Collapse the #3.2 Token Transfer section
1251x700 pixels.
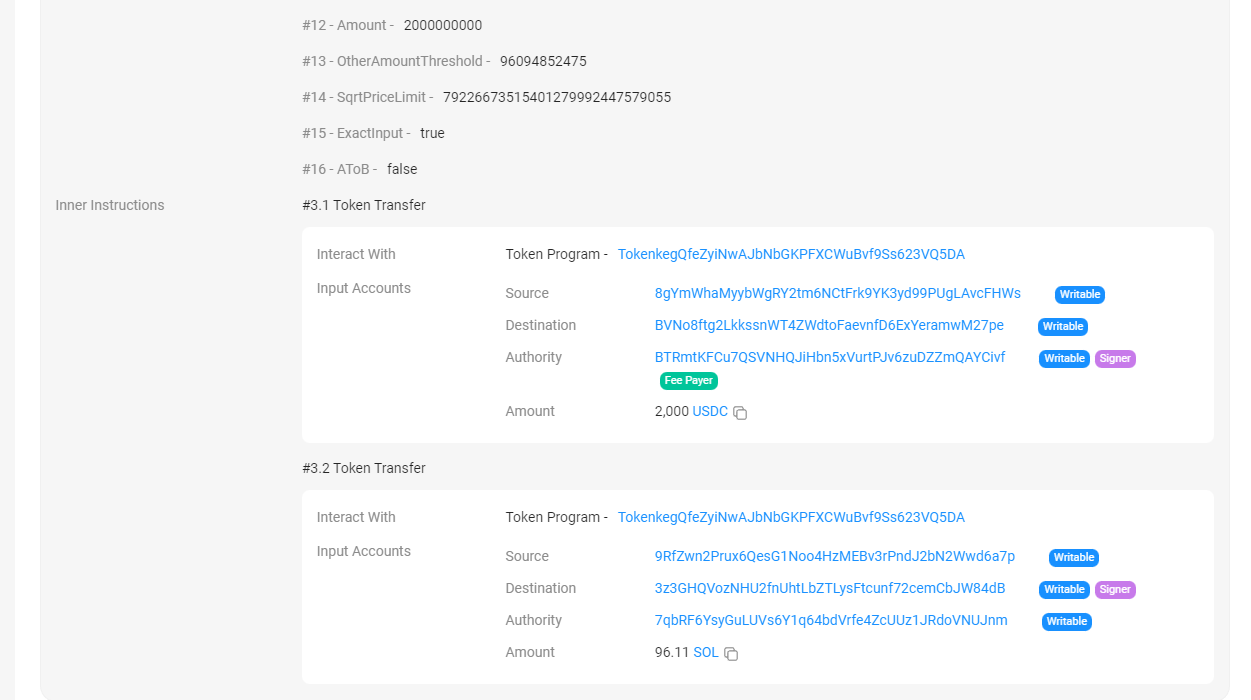(363, 468)
